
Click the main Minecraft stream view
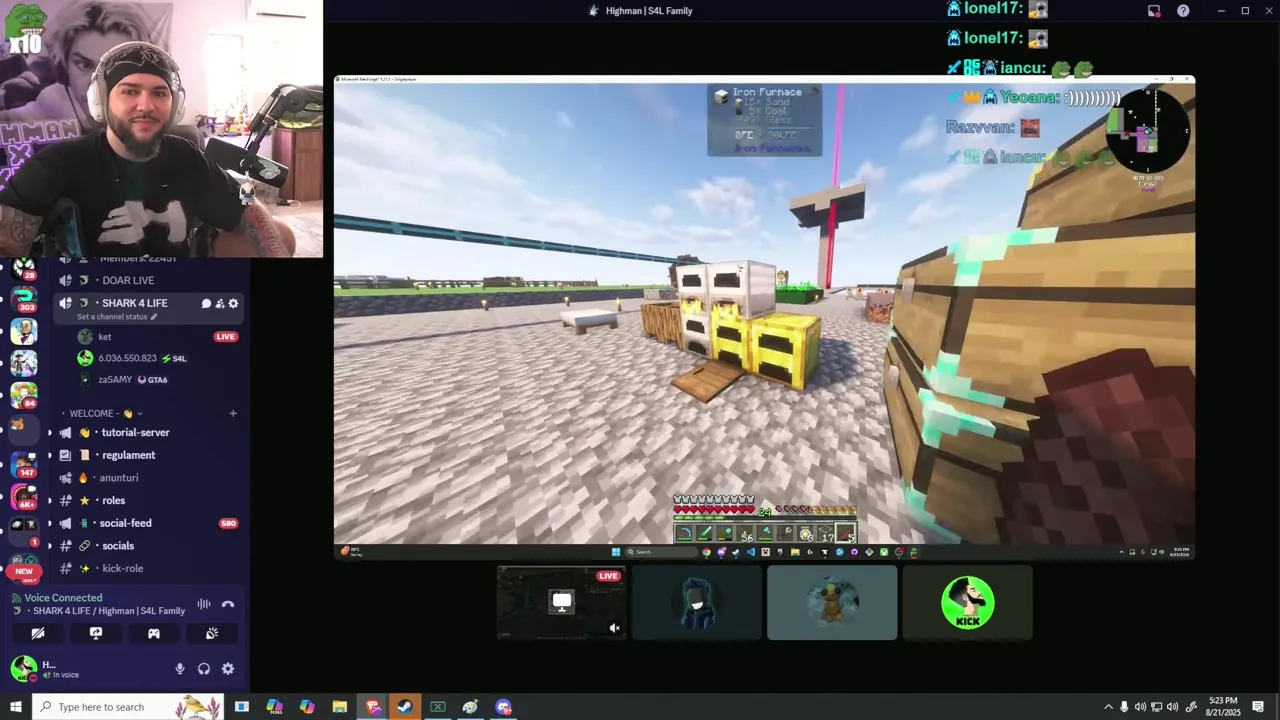(764, 316)
